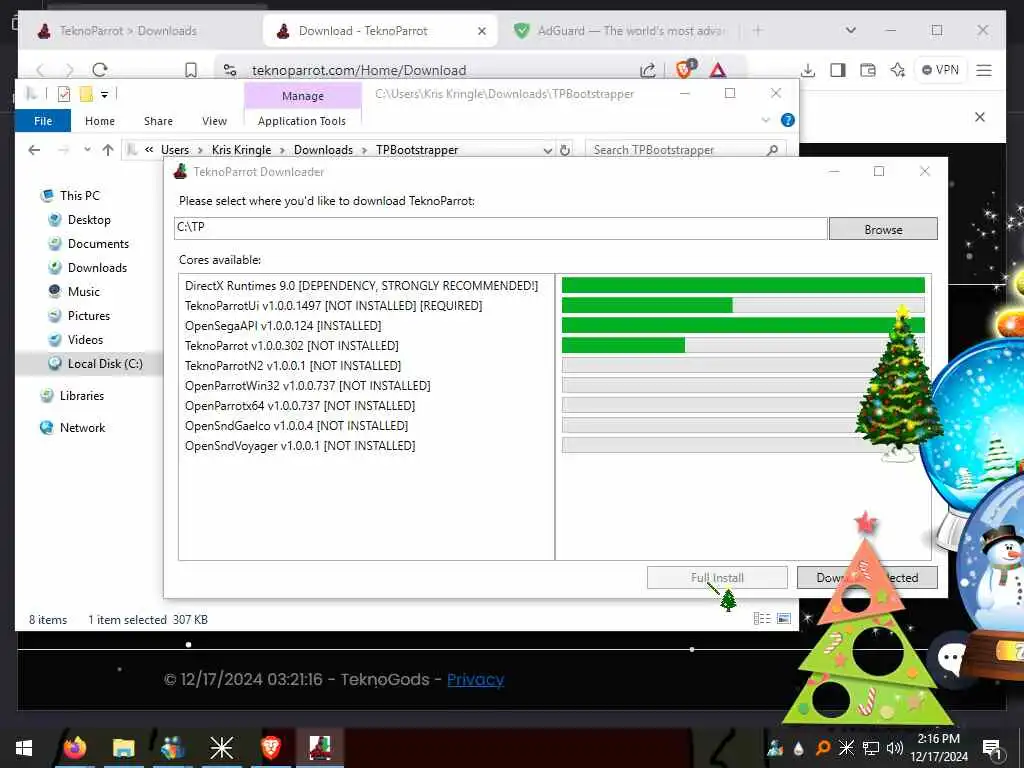Click the bookmark icon in Brave toolbar
The image size is (1024, 768).
coord(191,70)
